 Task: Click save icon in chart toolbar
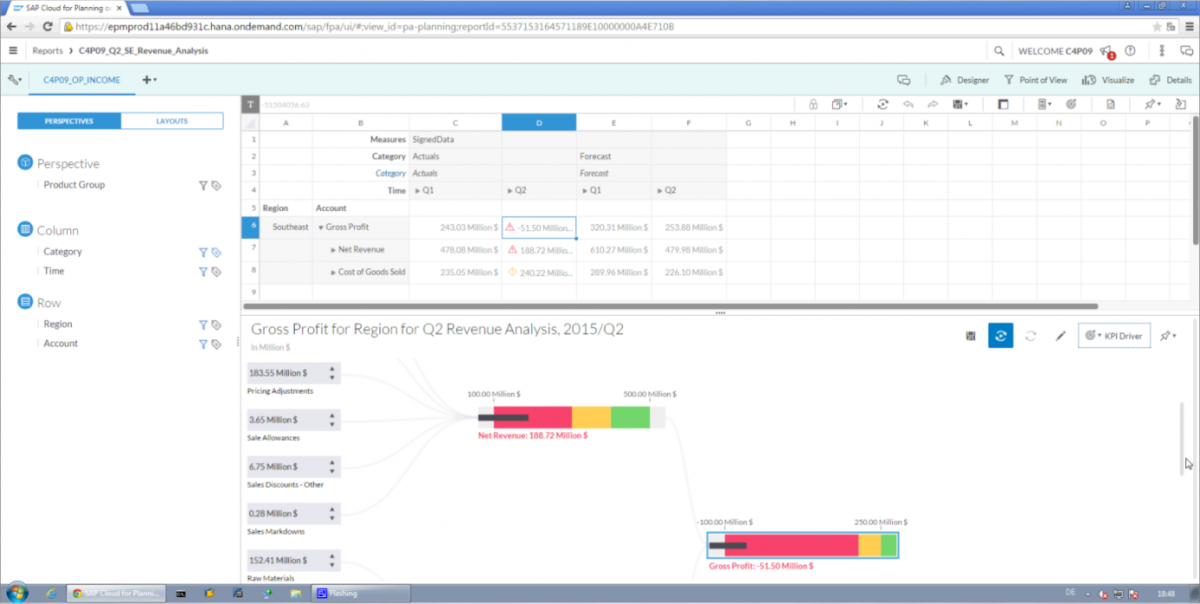[970, 336]
